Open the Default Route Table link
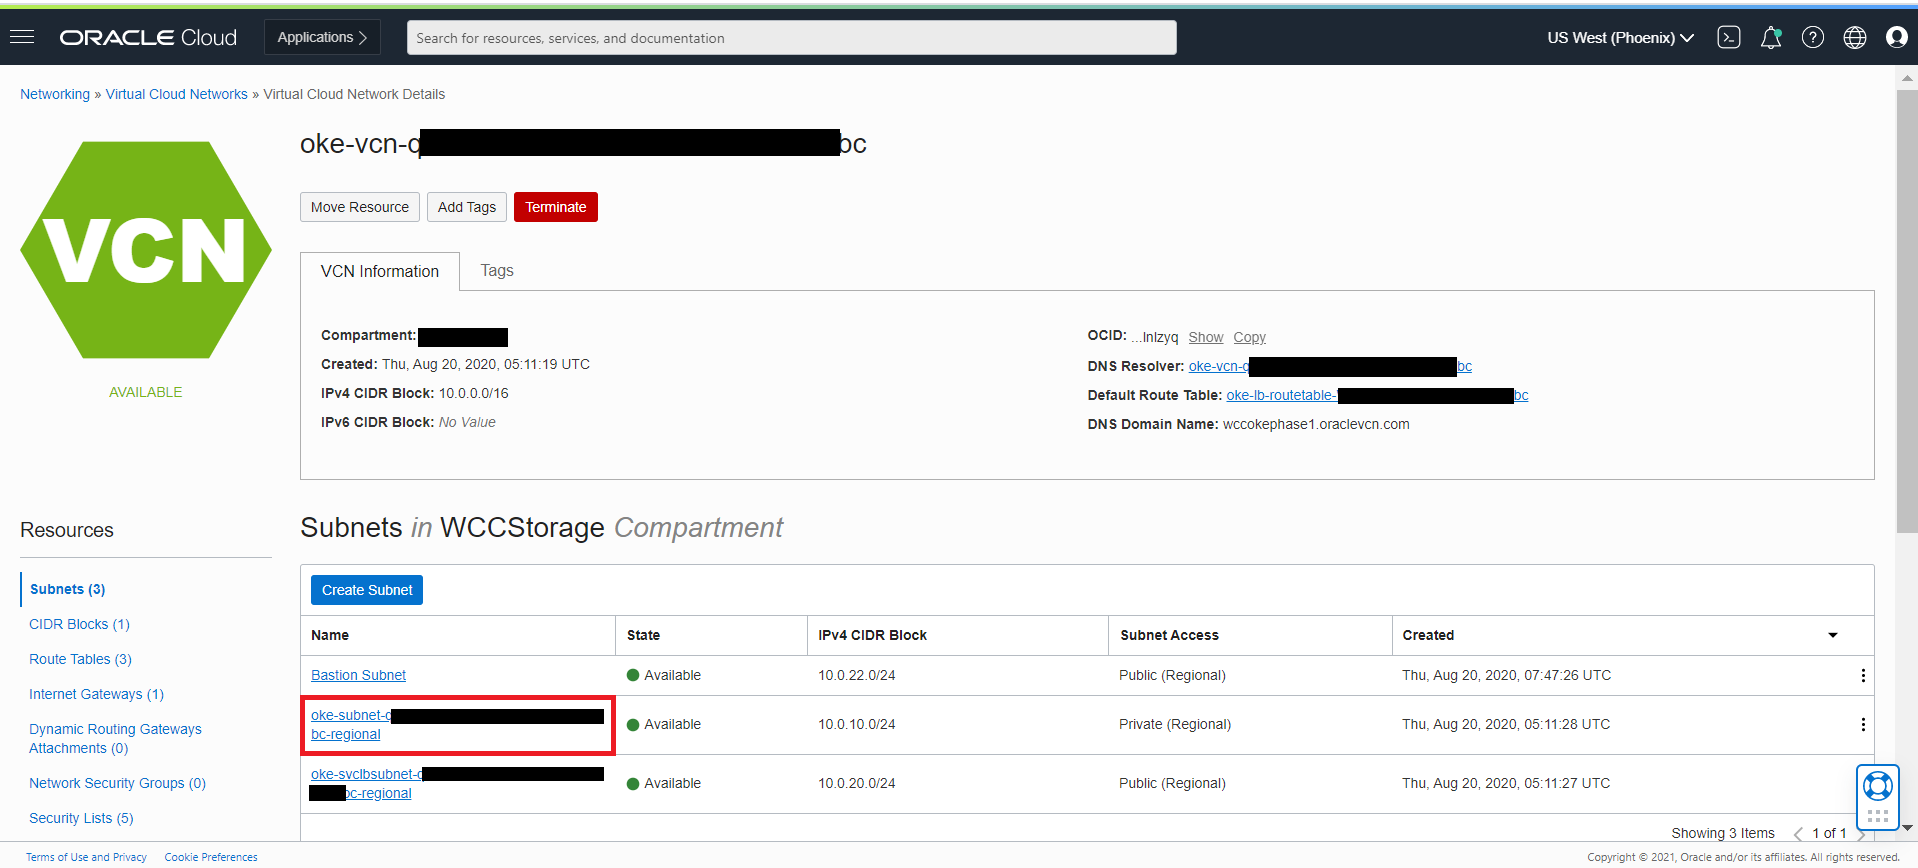The height and width of the screenshot is (868, 1918). (x=1377, y=395)
